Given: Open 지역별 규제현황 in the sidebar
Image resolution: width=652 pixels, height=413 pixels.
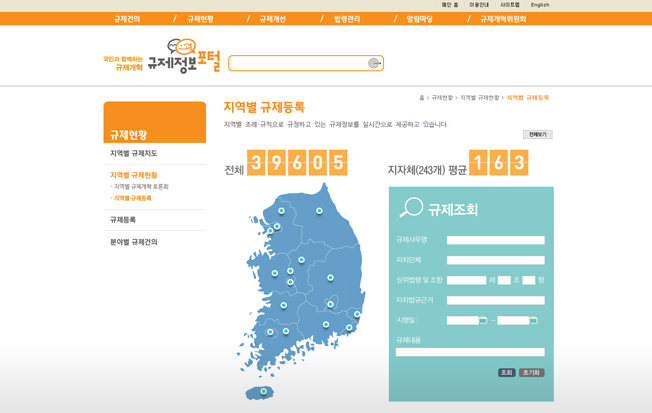Looking at the screenshot, I should click(133, 175).
